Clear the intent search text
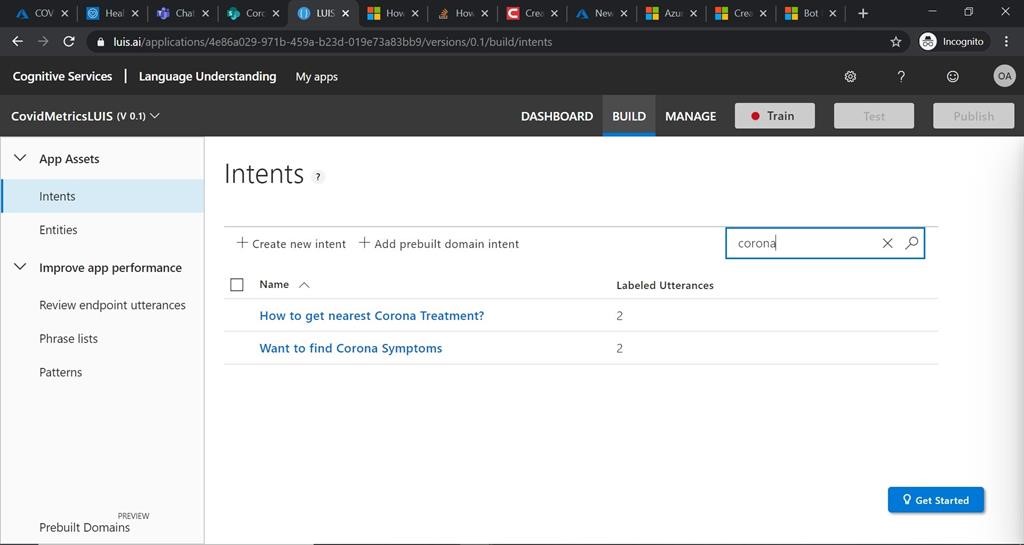The height and width of the screenshot is (545, 1024). click(x=887, y=243)
